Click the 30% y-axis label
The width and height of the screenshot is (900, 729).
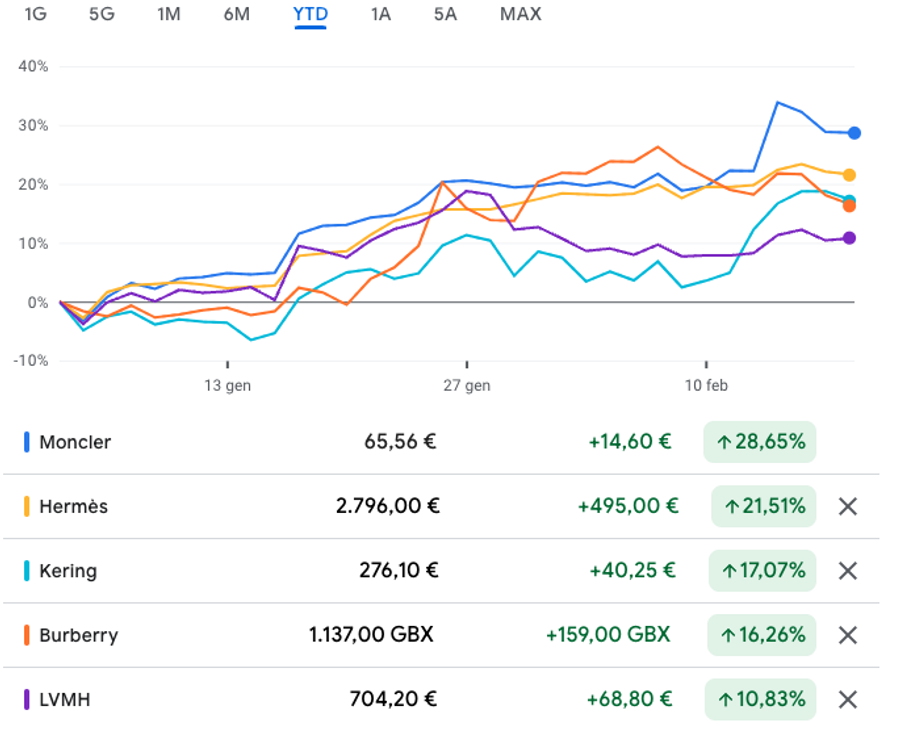[x=33, y=125]
